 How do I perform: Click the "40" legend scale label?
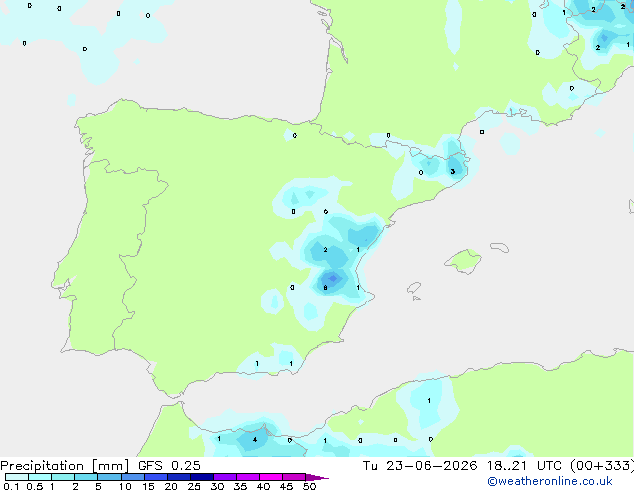click(263, 486)
